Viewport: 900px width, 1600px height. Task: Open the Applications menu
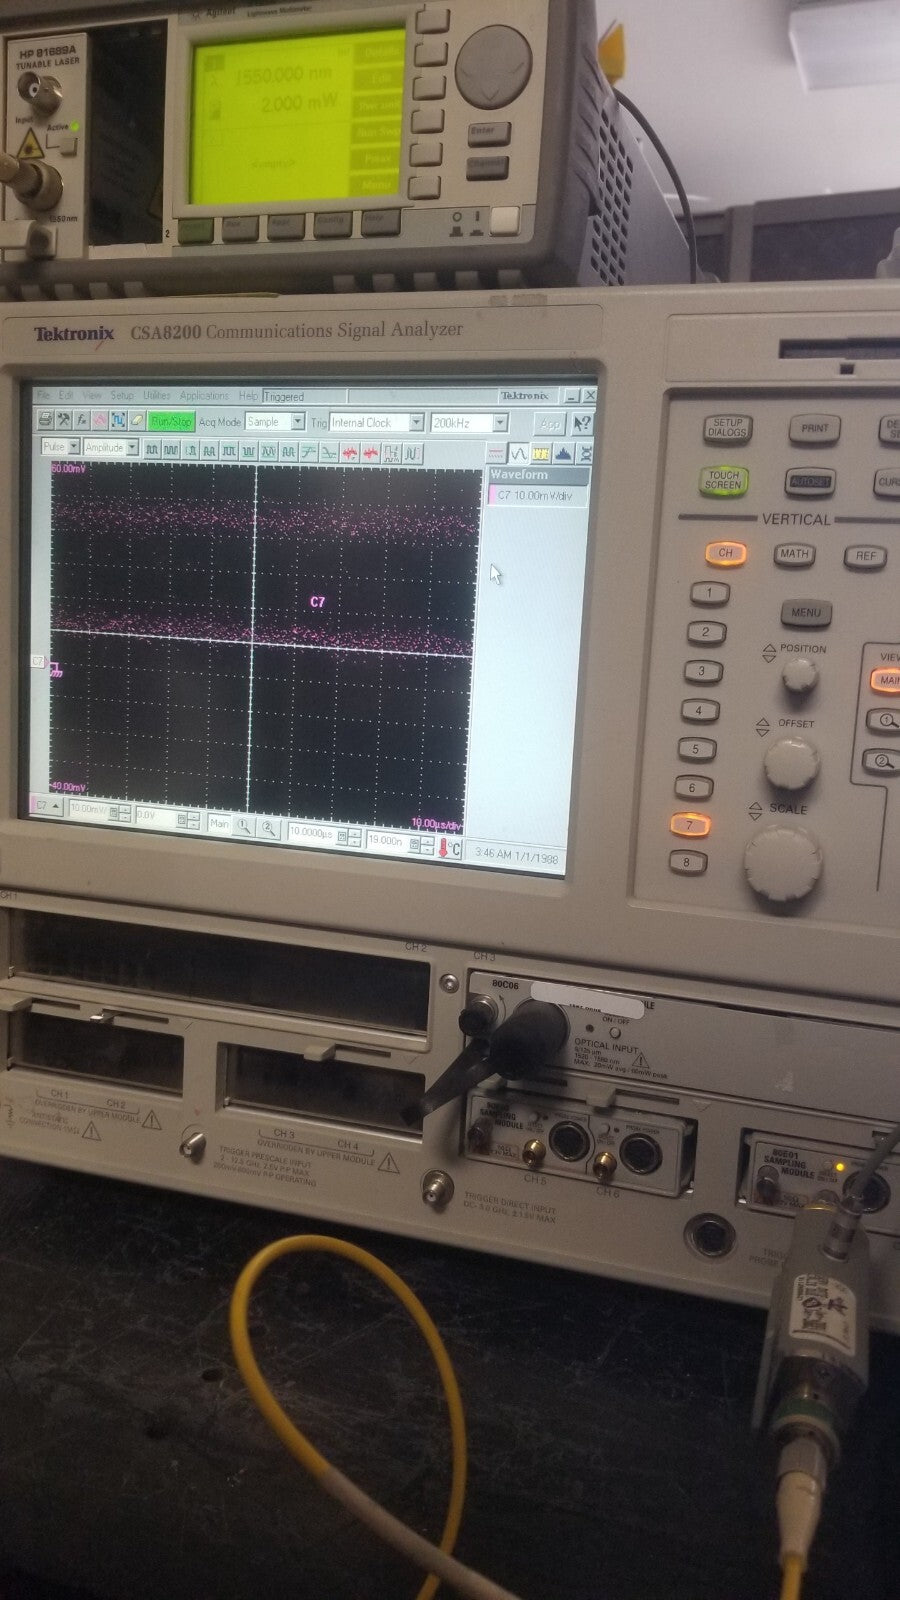(x=204, y=396)
